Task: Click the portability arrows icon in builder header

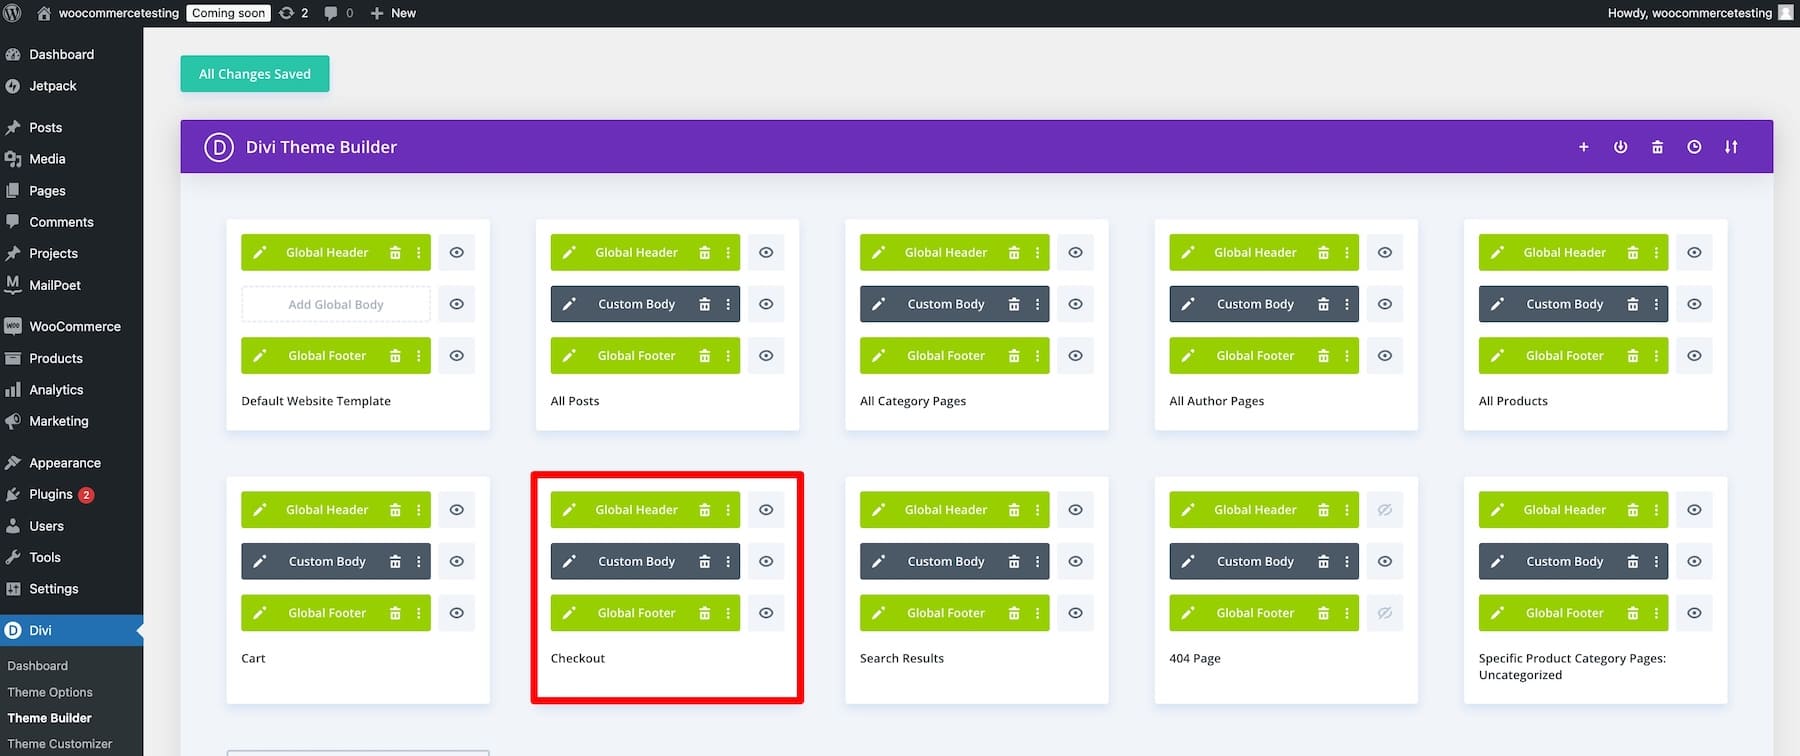Action: click(1730, 147)
